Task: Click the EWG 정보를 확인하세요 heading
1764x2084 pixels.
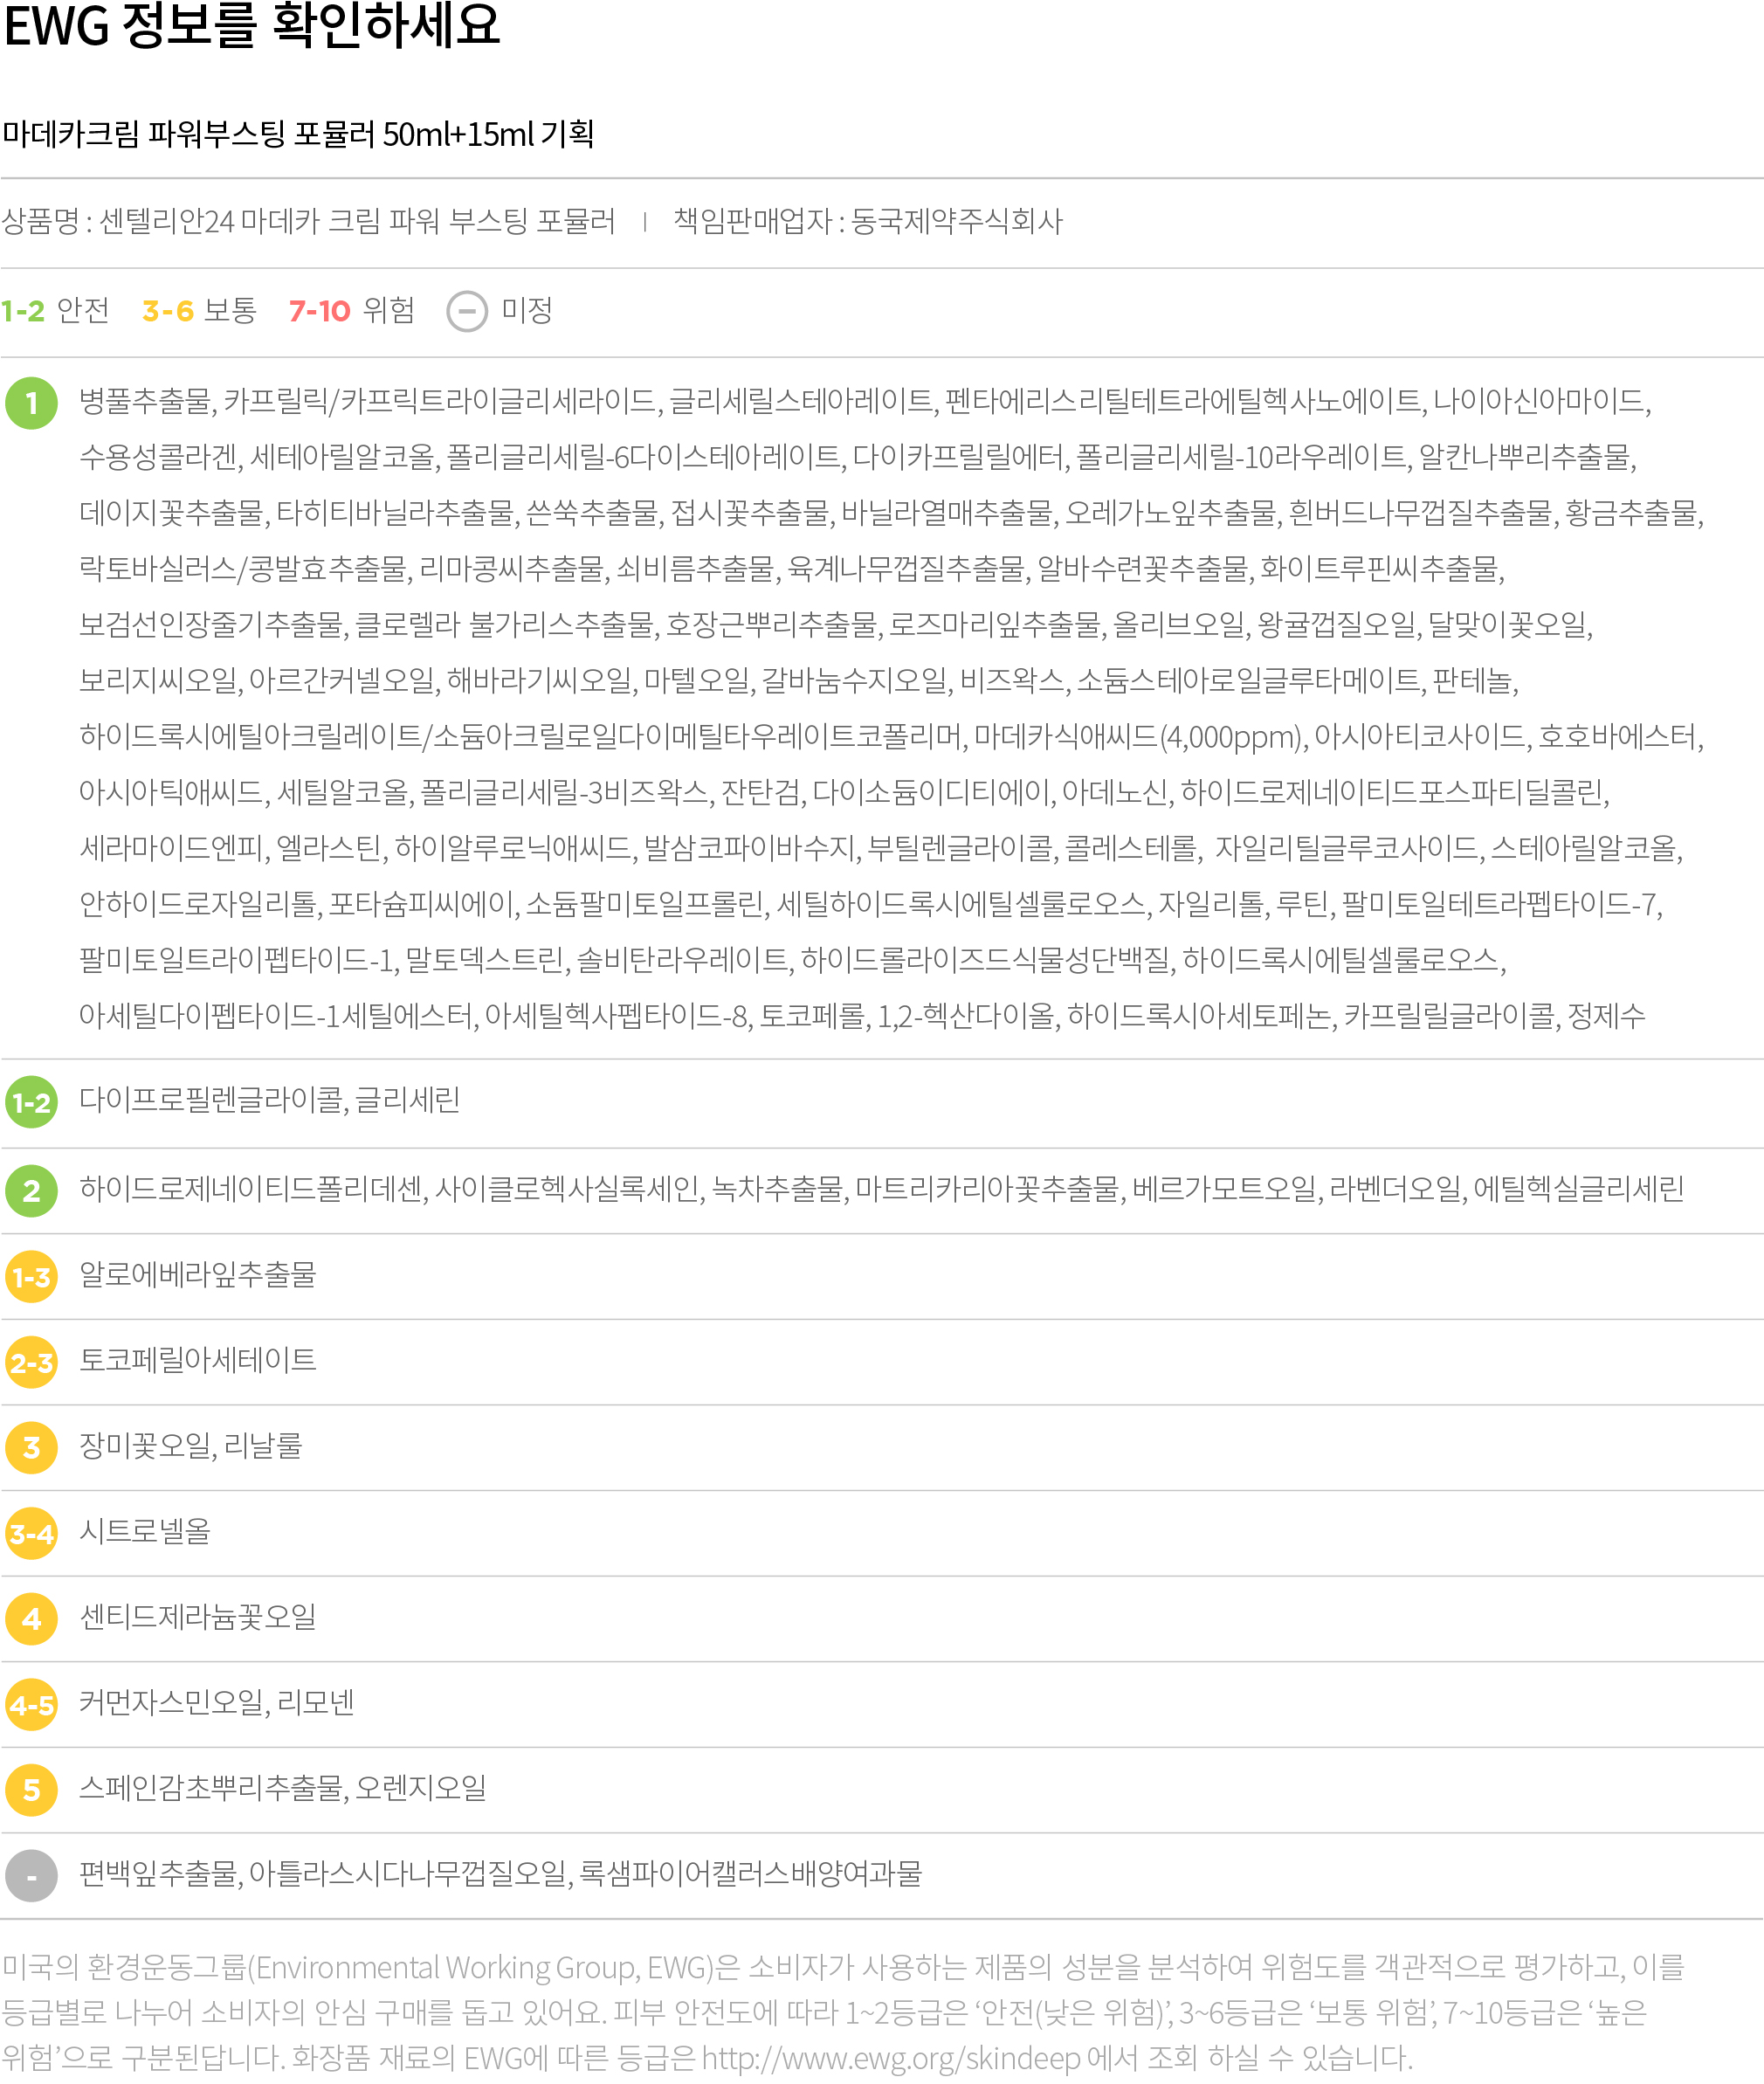Action: 252,26
